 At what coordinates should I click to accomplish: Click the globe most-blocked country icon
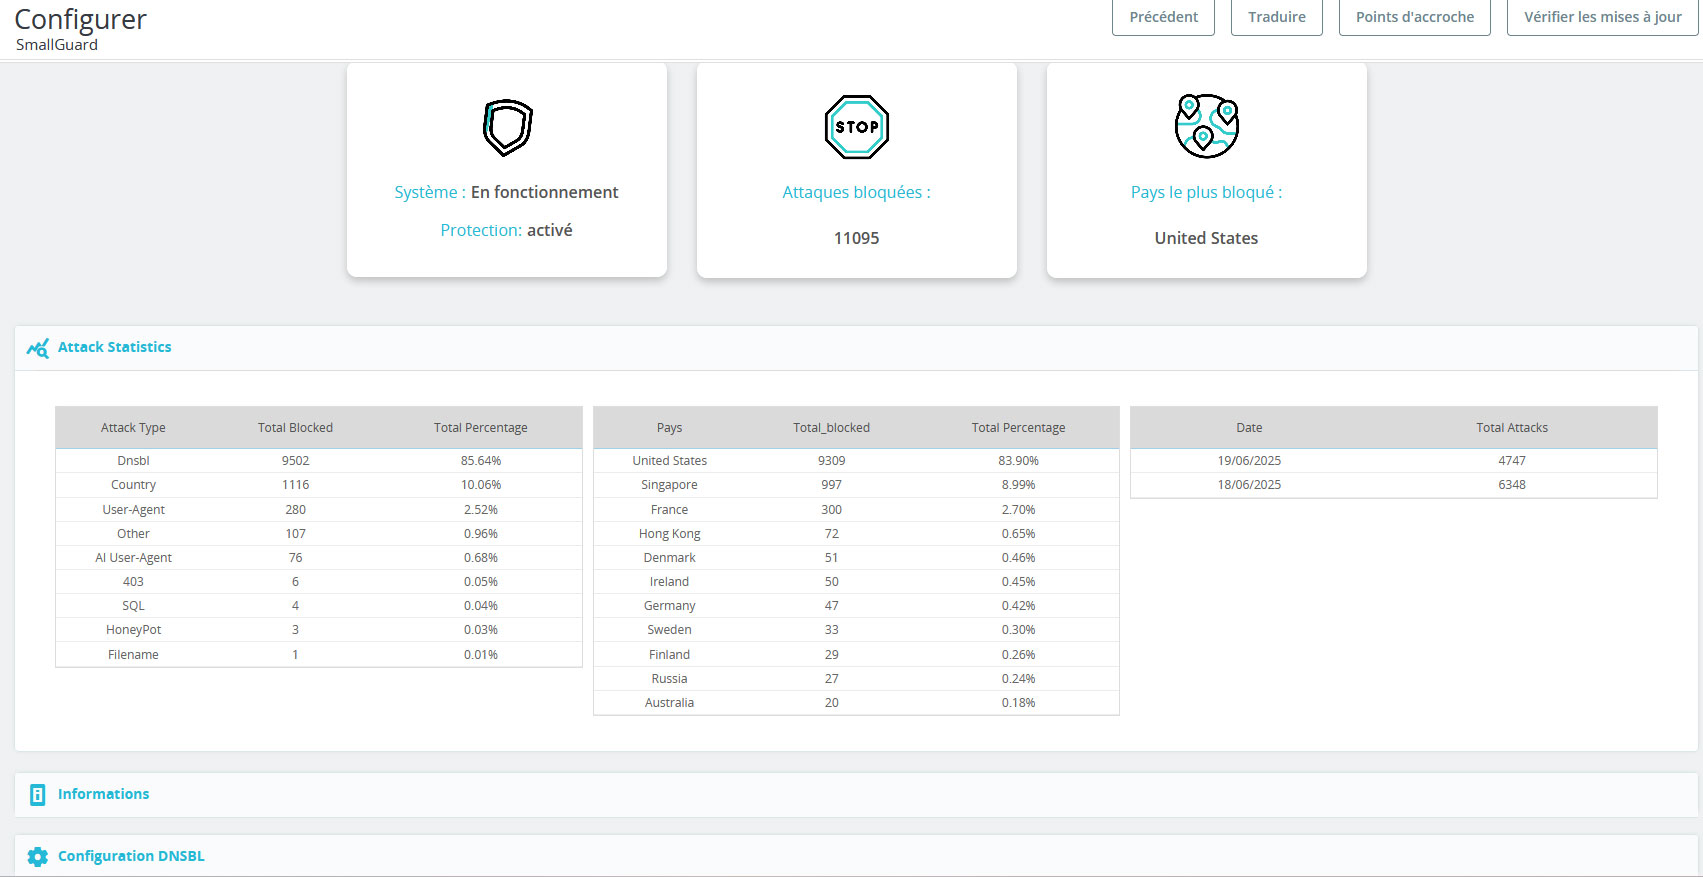pos(1206,127)
